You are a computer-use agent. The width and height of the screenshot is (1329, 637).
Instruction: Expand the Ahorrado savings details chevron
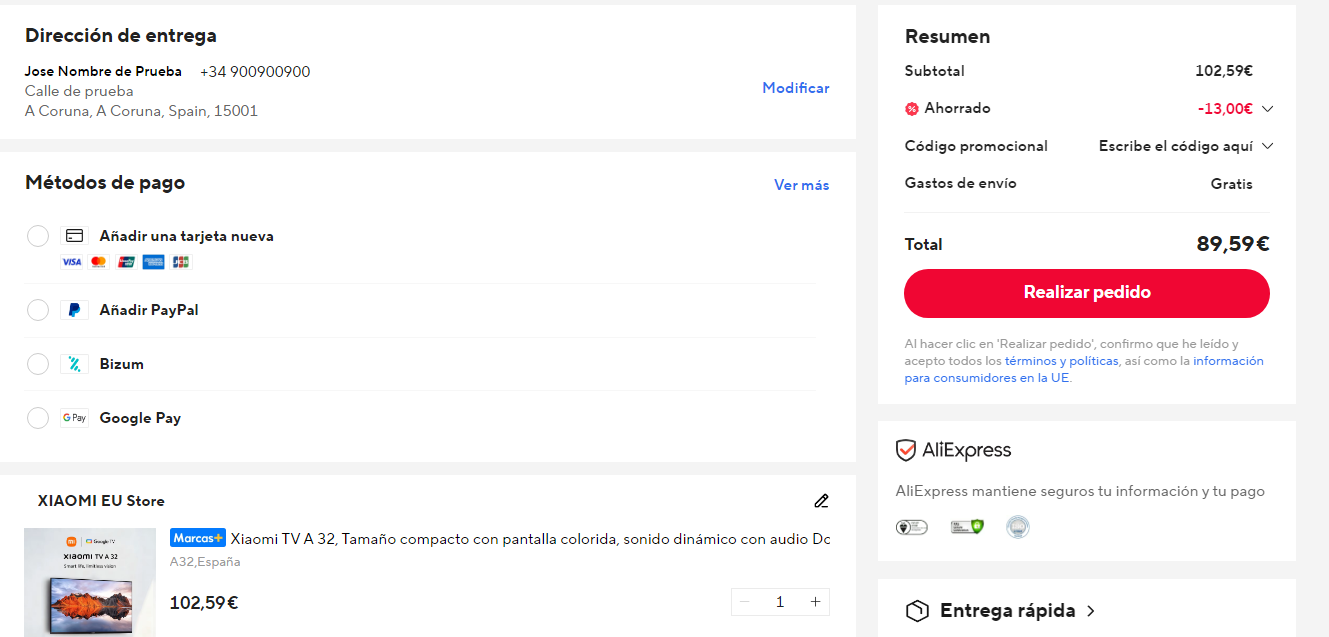point(1268,108)
